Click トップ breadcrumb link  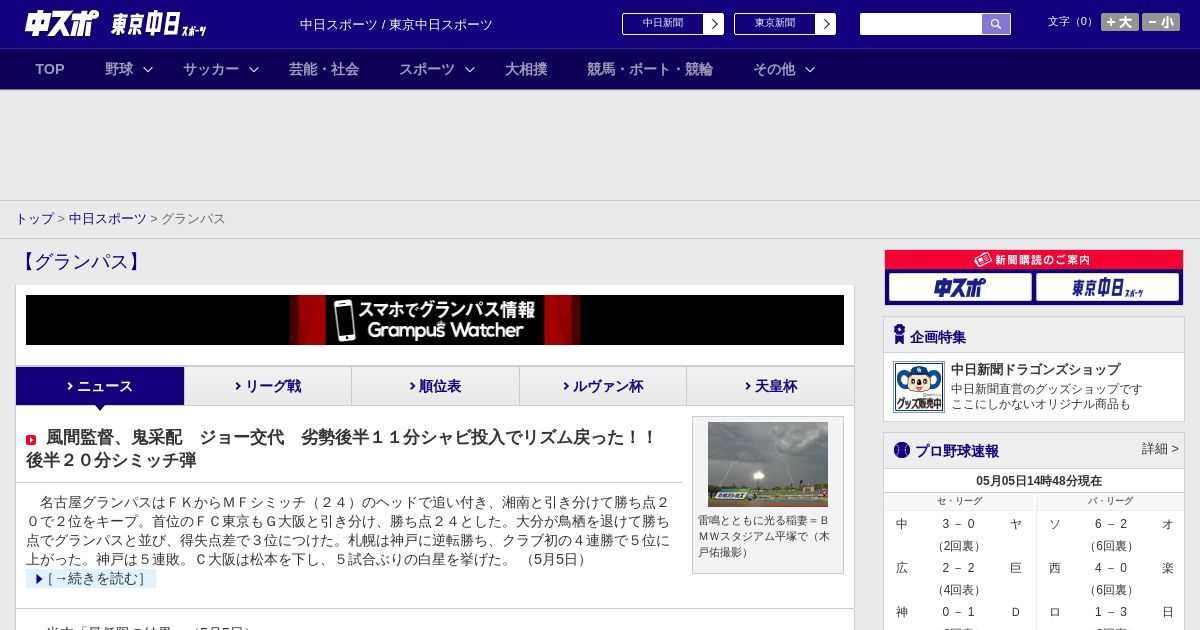(34, 218)
